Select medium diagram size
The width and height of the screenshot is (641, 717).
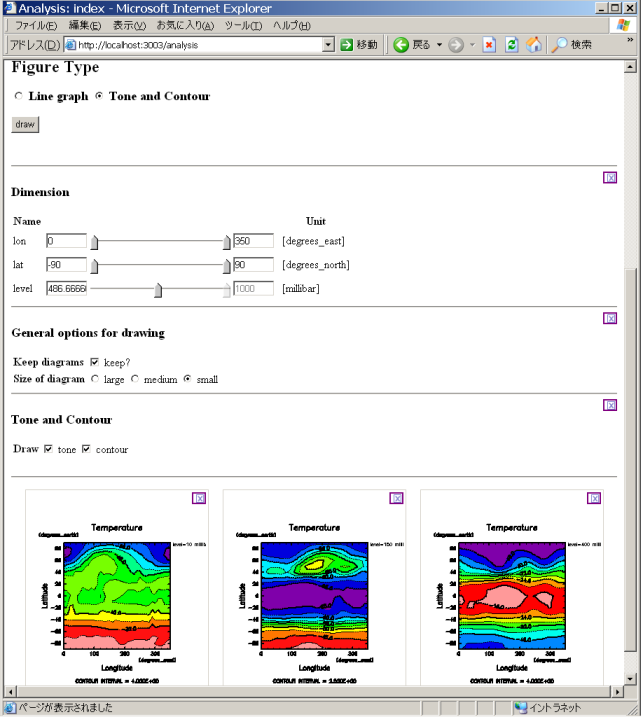(135, 379)
